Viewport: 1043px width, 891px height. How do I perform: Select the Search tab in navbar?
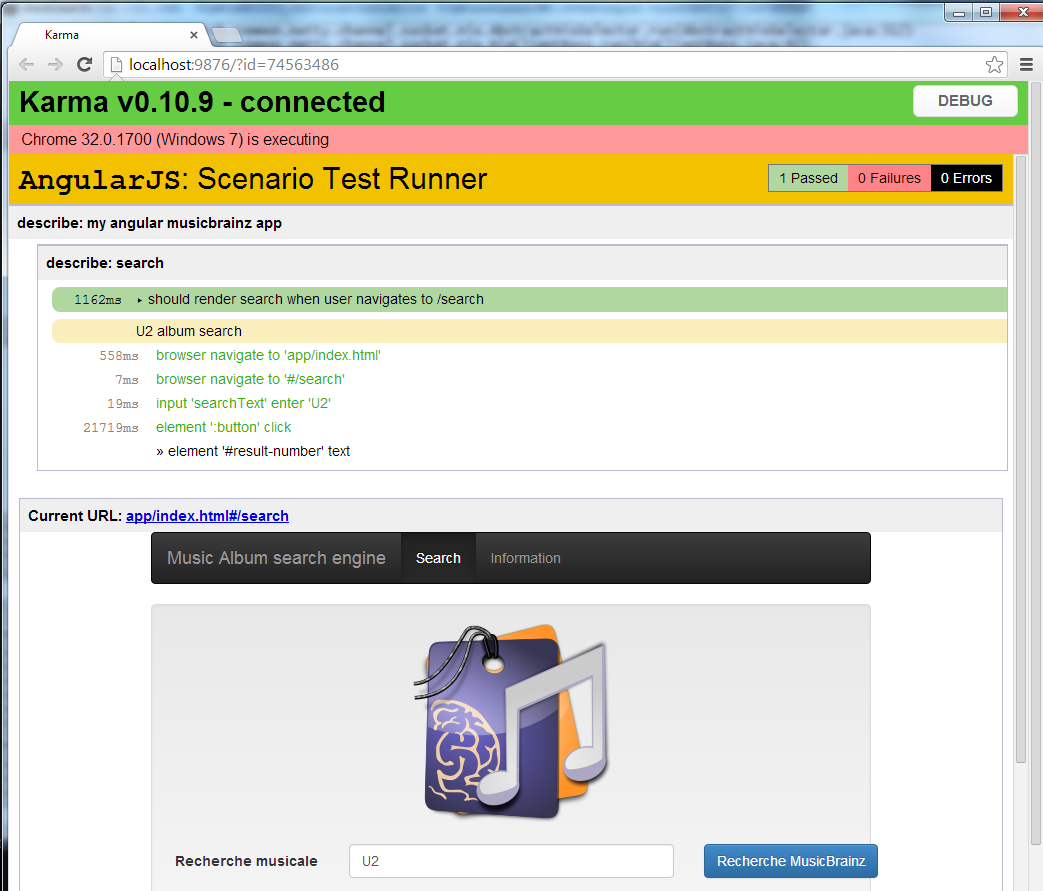point(438,558)
